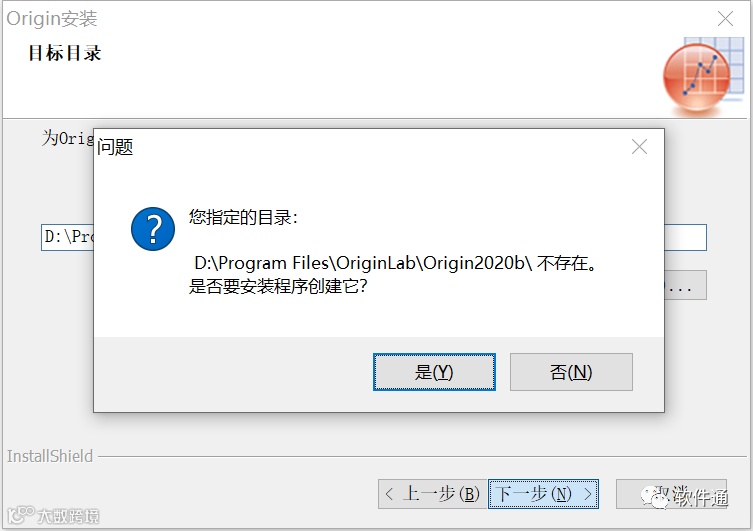Close the Origin安装 installer window

point(725,19)
